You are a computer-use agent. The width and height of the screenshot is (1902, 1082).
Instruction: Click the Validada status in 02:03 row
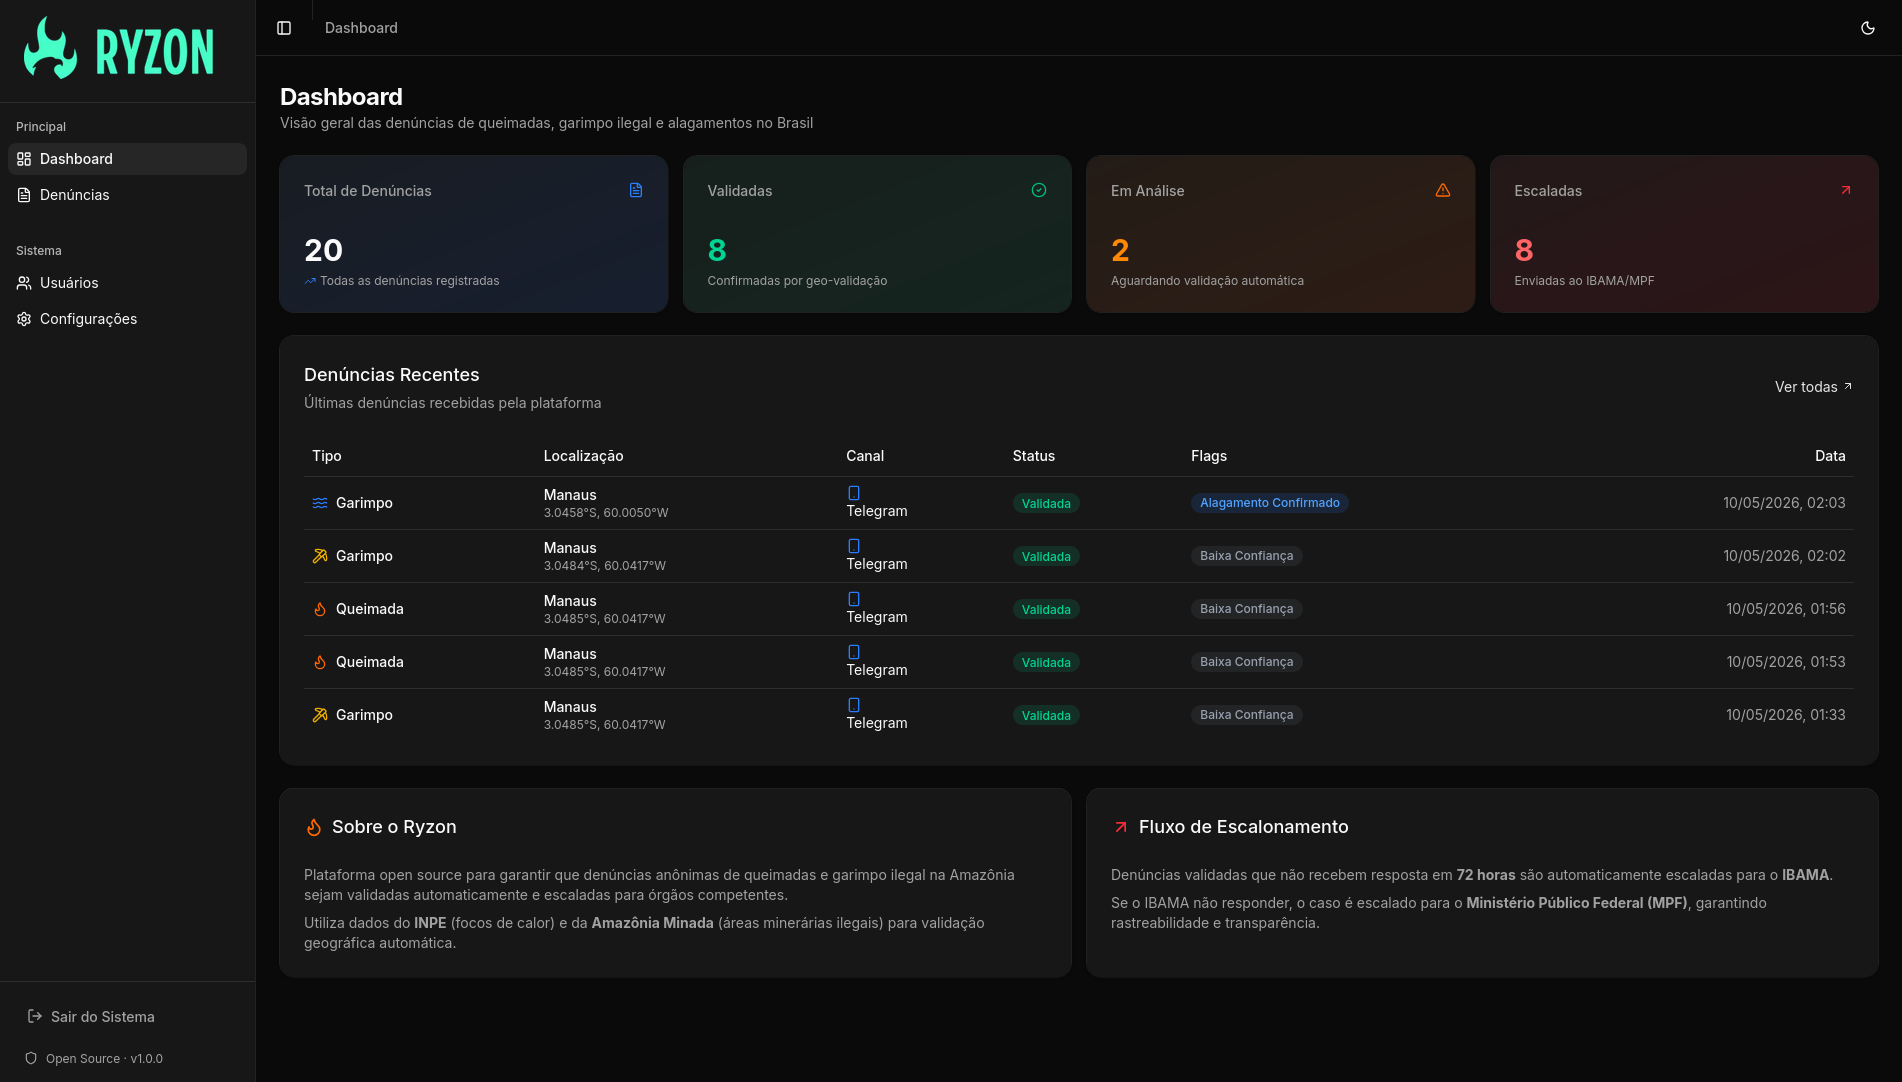pyautogui.click(x=1046, y=504)
